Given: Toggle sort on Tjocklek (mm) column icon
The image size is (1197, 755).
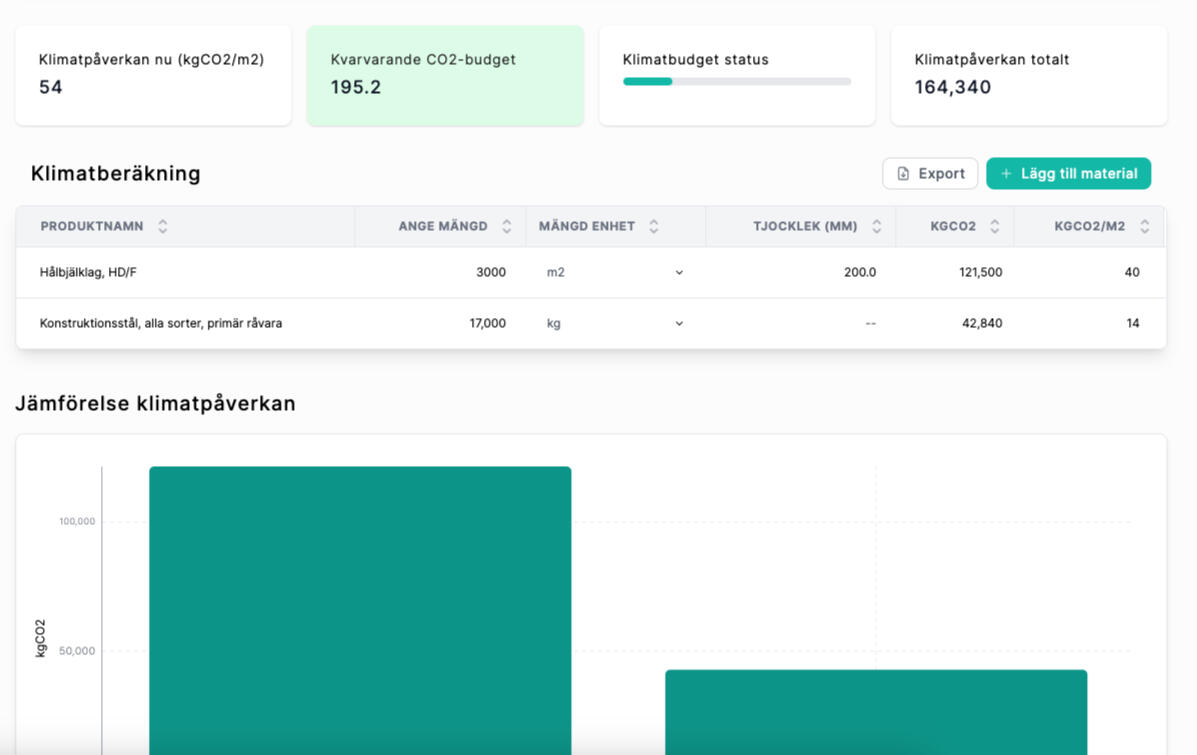Looking at the screenshot, I should coord(877,227).
